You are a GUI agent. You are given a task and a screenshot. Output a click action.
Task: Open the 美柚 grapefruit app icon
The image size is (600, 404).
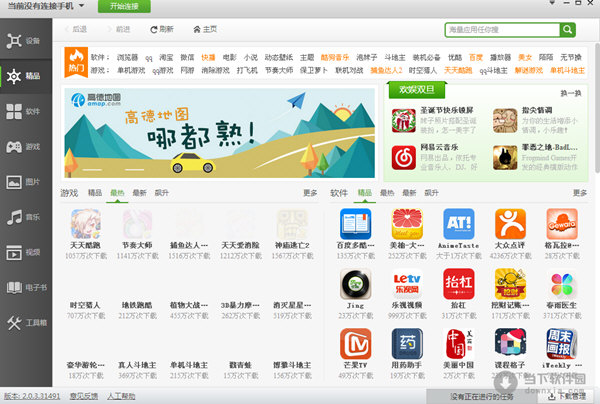pos(407,224)
